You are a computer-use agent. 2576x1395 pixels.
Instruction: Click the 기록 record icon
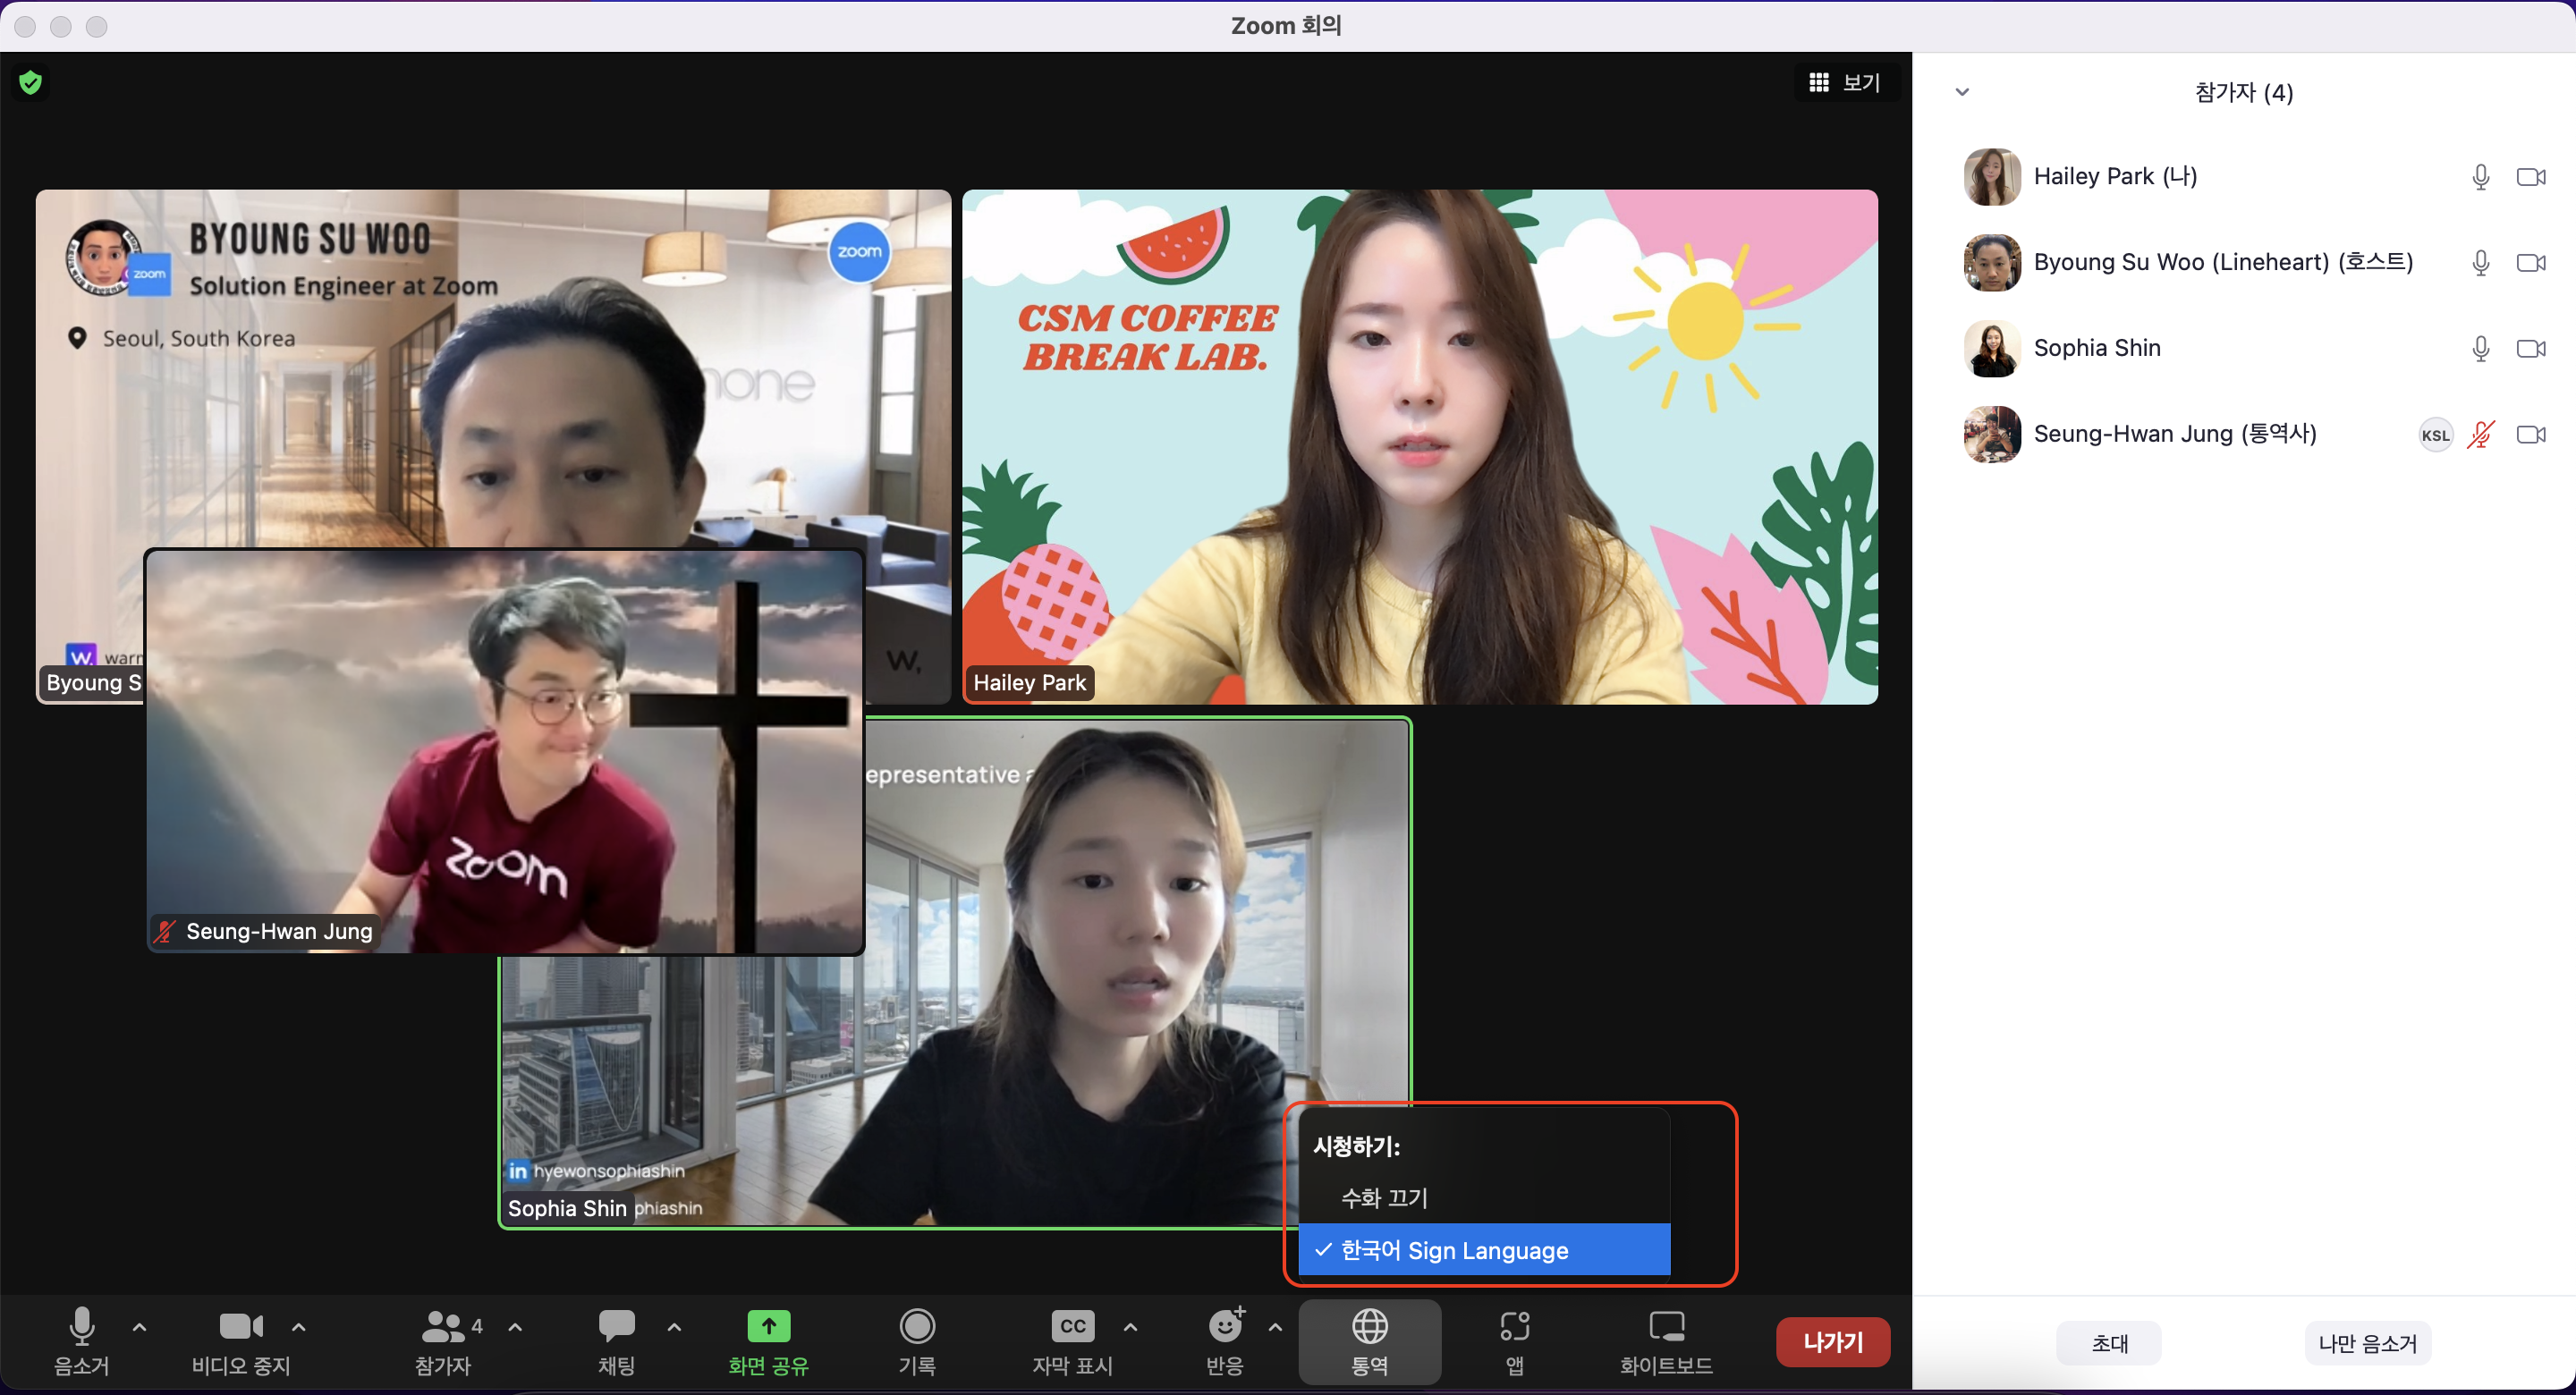tap(917, 1327)
